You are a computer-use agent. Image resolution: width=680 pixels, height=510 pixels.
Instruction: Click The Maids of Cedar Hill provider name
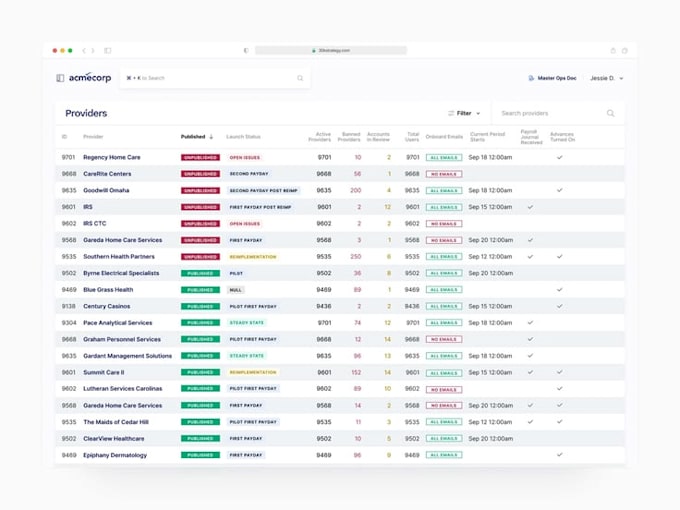(x=116, y=422)
